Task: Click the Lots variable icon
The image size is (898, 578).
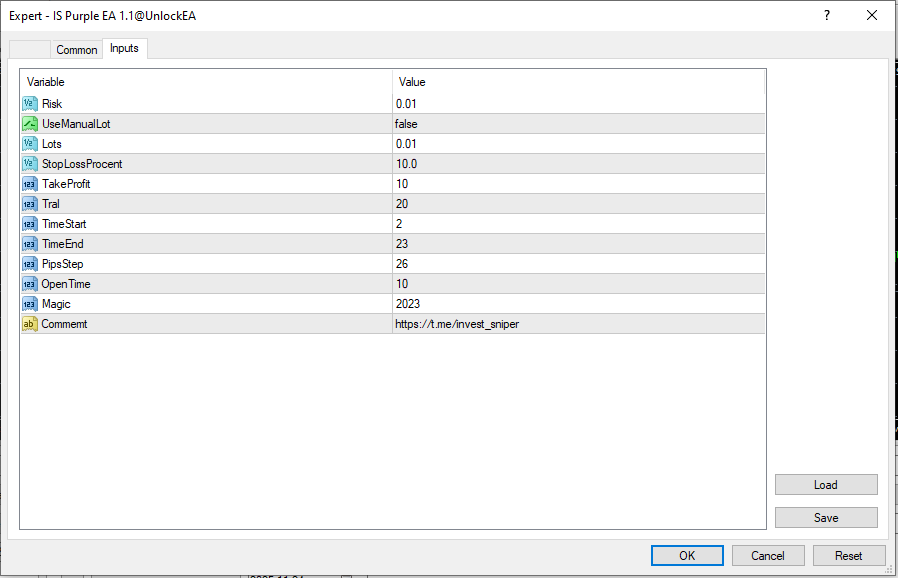Action: 30,144
